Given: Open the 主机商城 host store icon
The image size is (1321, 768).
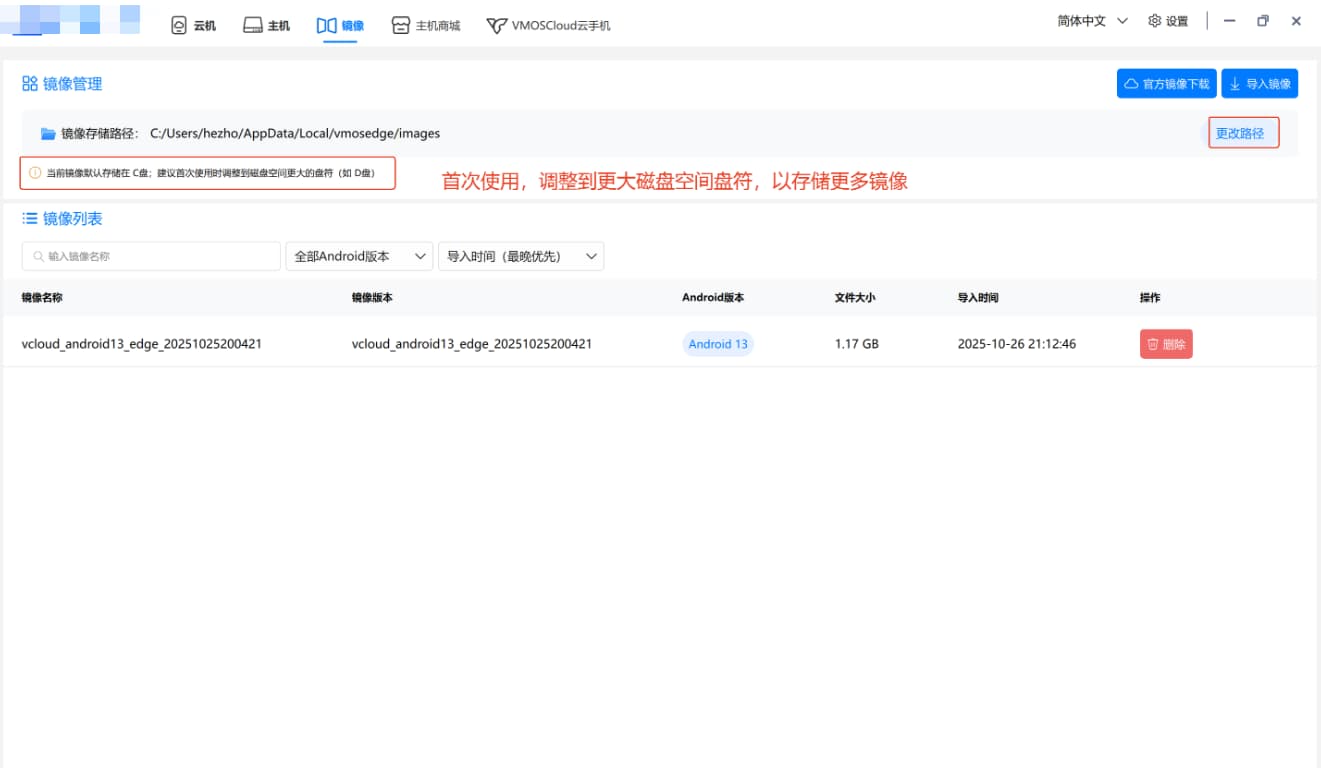Looking at the screenshot, I should (x=402, y=25).
